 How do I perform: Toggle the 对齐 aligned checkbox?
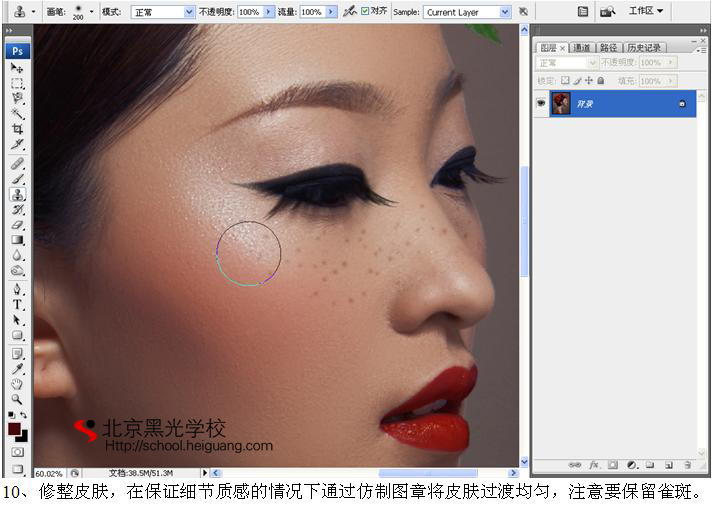tap(365, 11)
